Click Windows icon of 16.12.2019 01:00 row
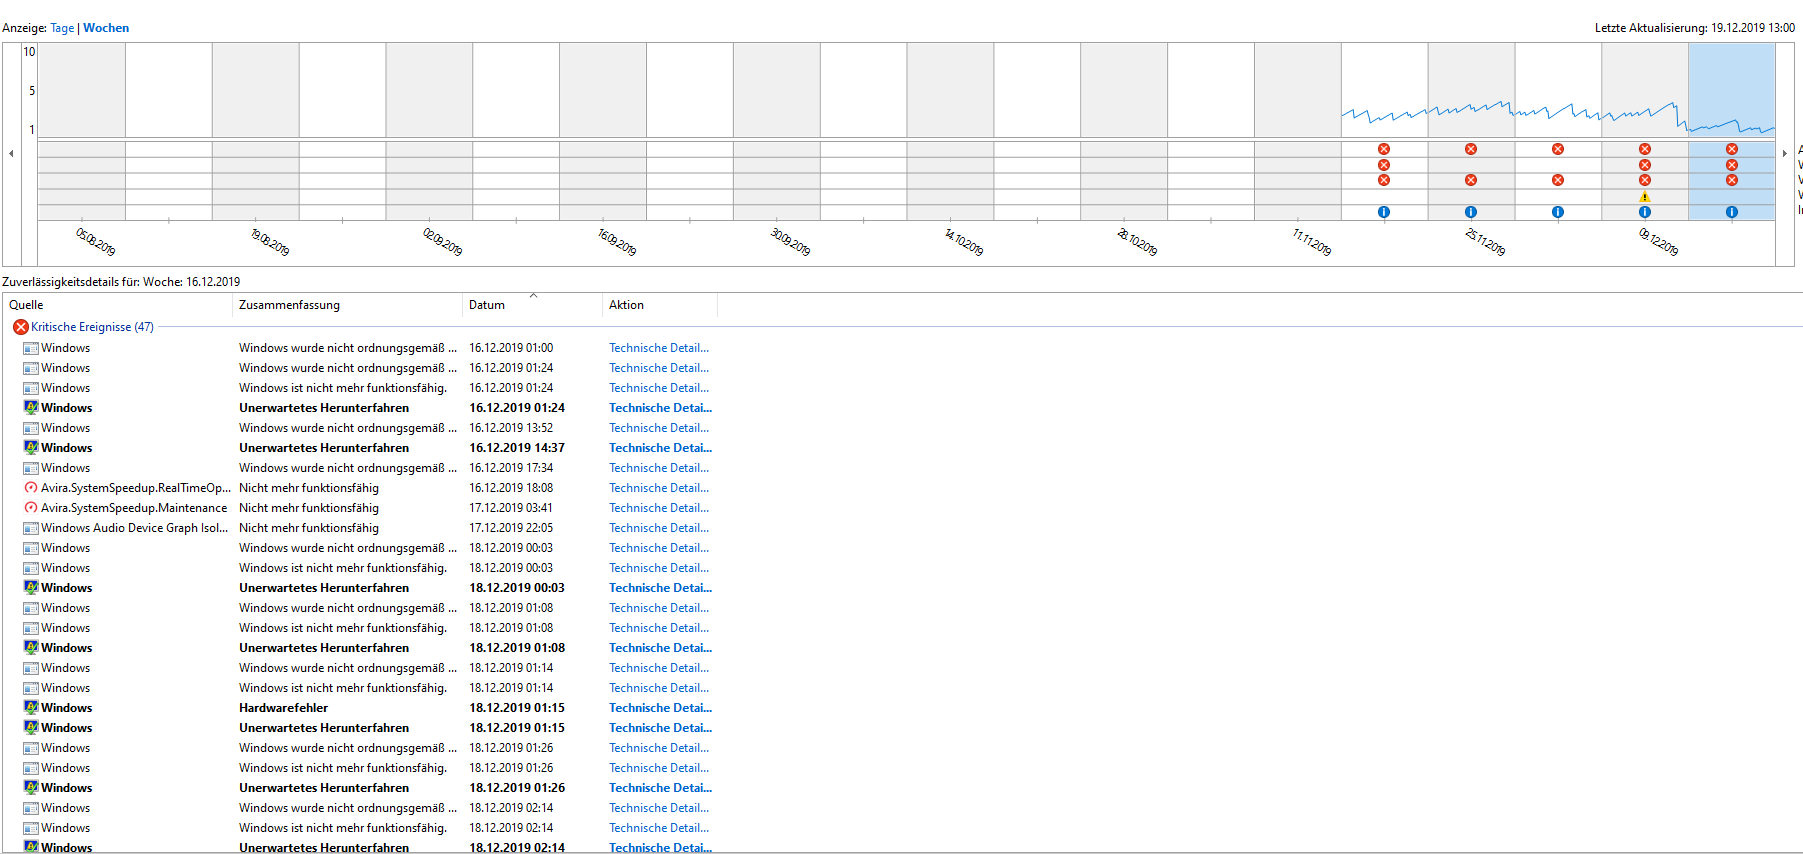1803x854 pixels. (31, 348)
